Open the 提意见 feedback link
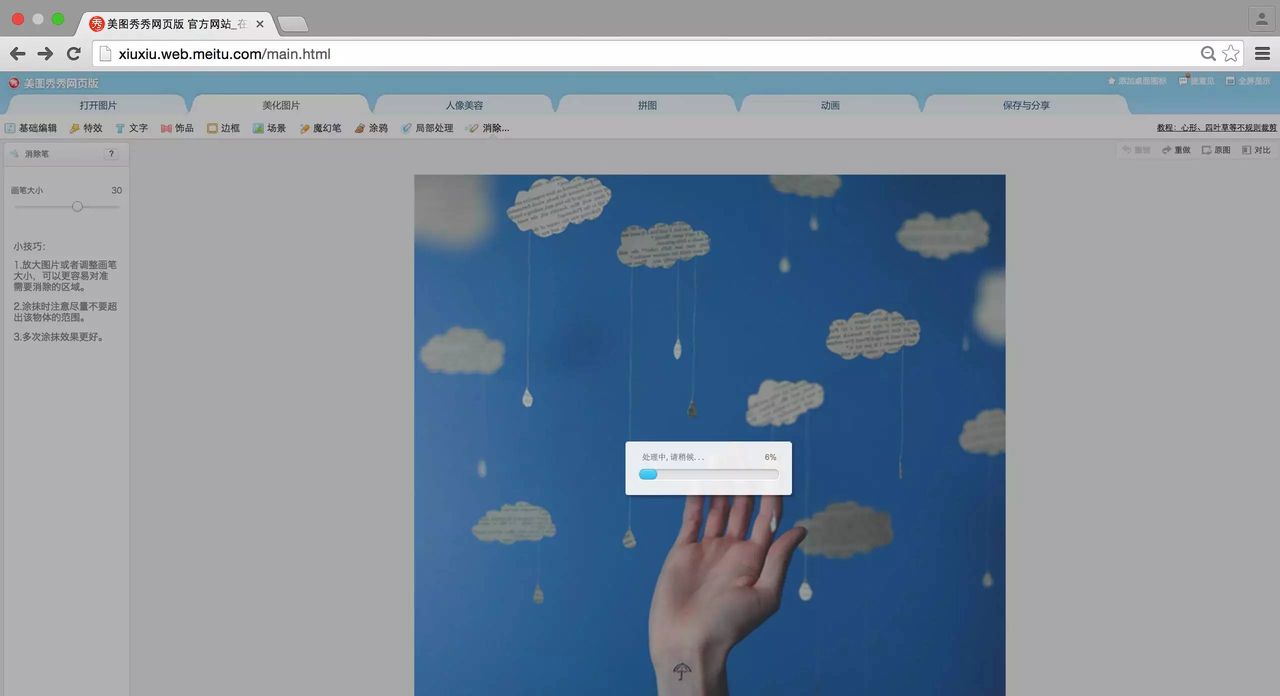Viewport: 1280px width, 696px height. click(x=1196, y=81)
